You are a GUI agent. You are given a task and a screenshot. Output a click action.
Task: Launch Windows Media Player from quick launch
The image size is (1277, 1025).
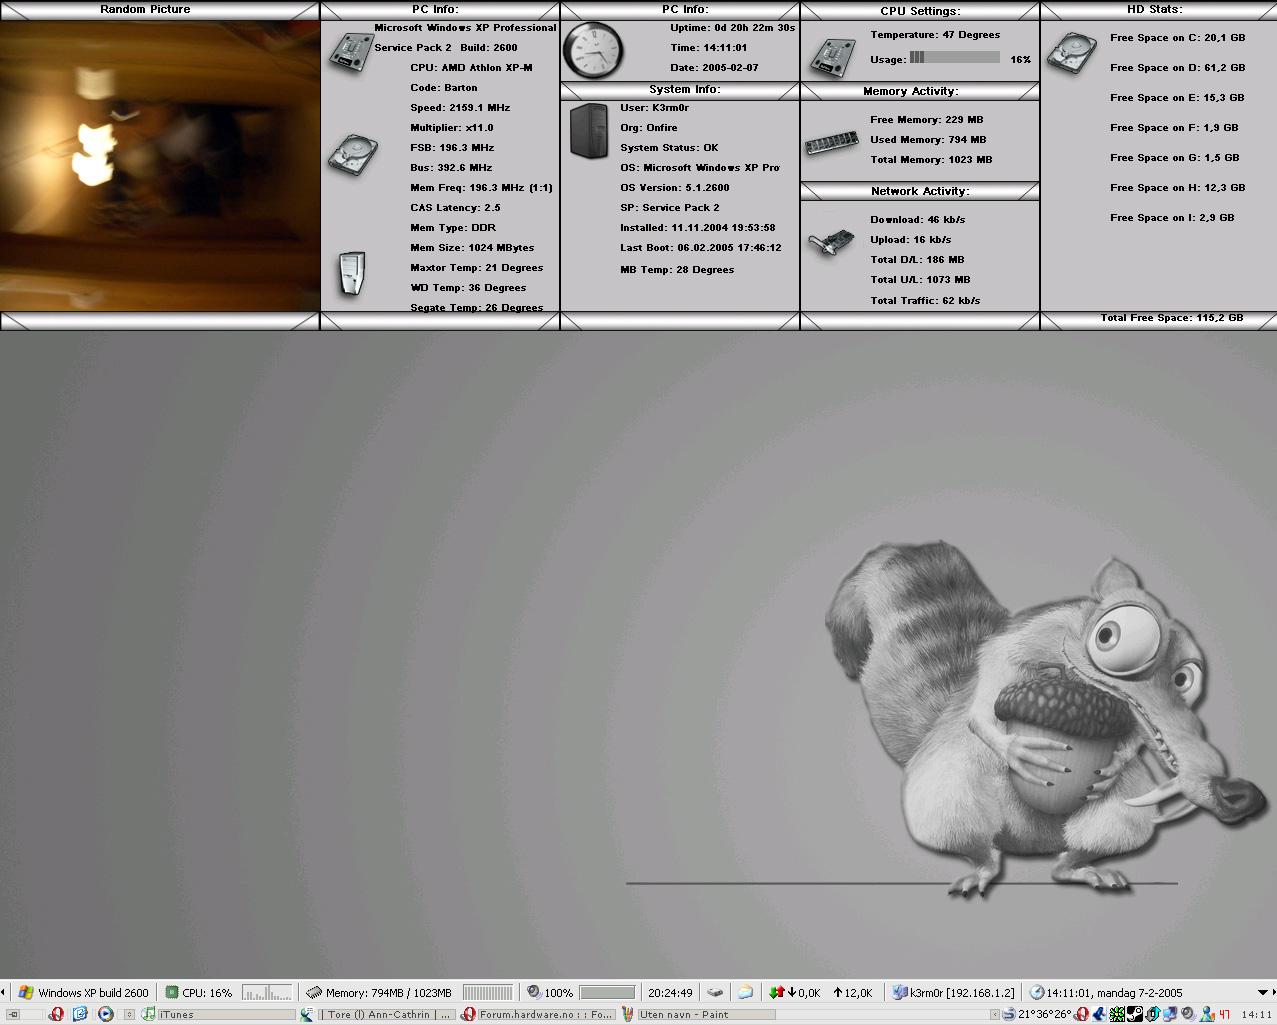pos(105,1014)
